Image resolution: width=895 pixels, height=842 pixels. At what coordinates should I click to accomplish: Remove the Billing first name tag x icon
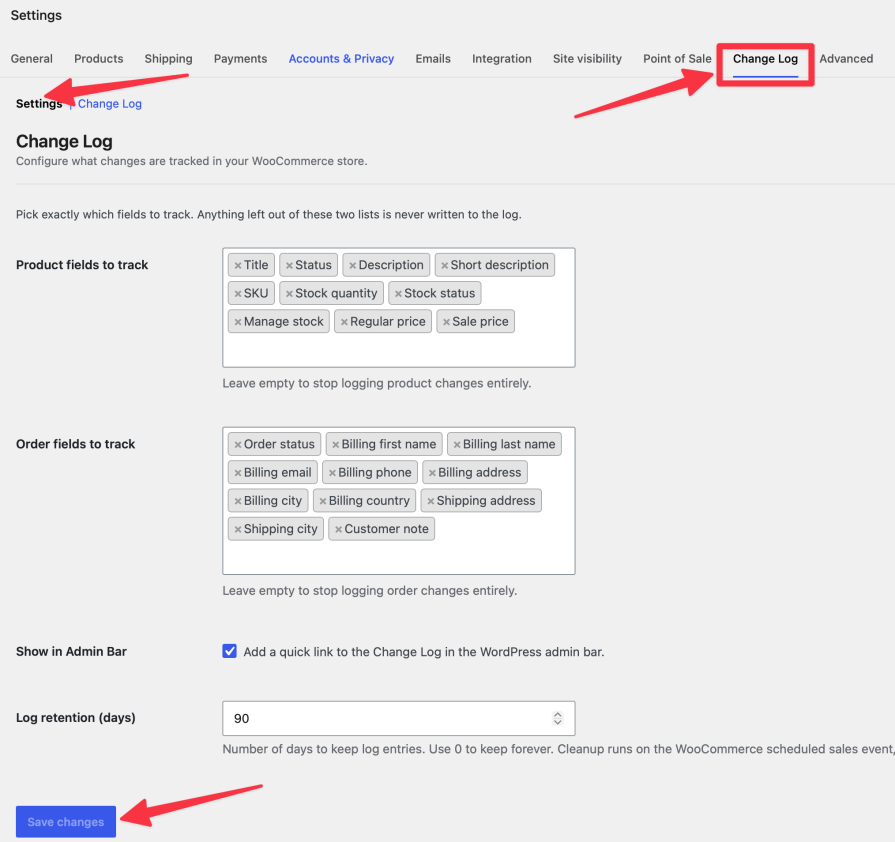pos(336,445)
